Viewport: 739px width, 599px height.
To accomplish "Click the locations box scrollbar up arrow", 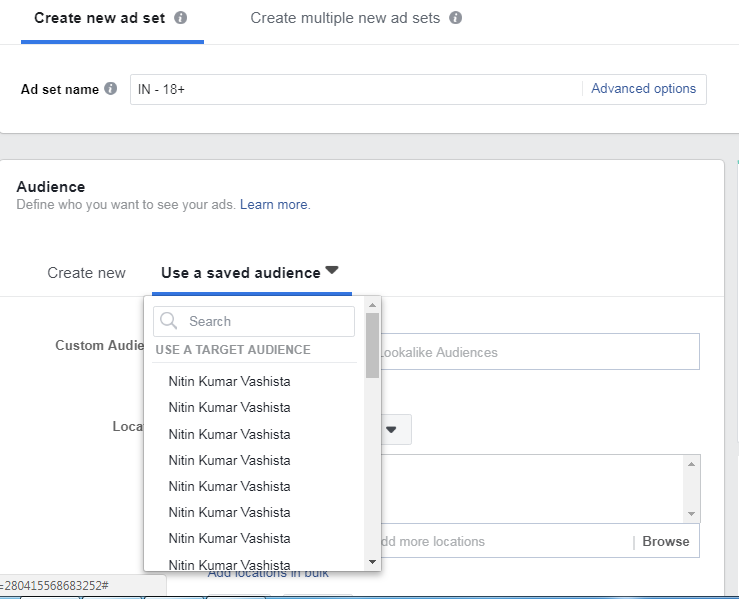I will click(x=691, y=464).
